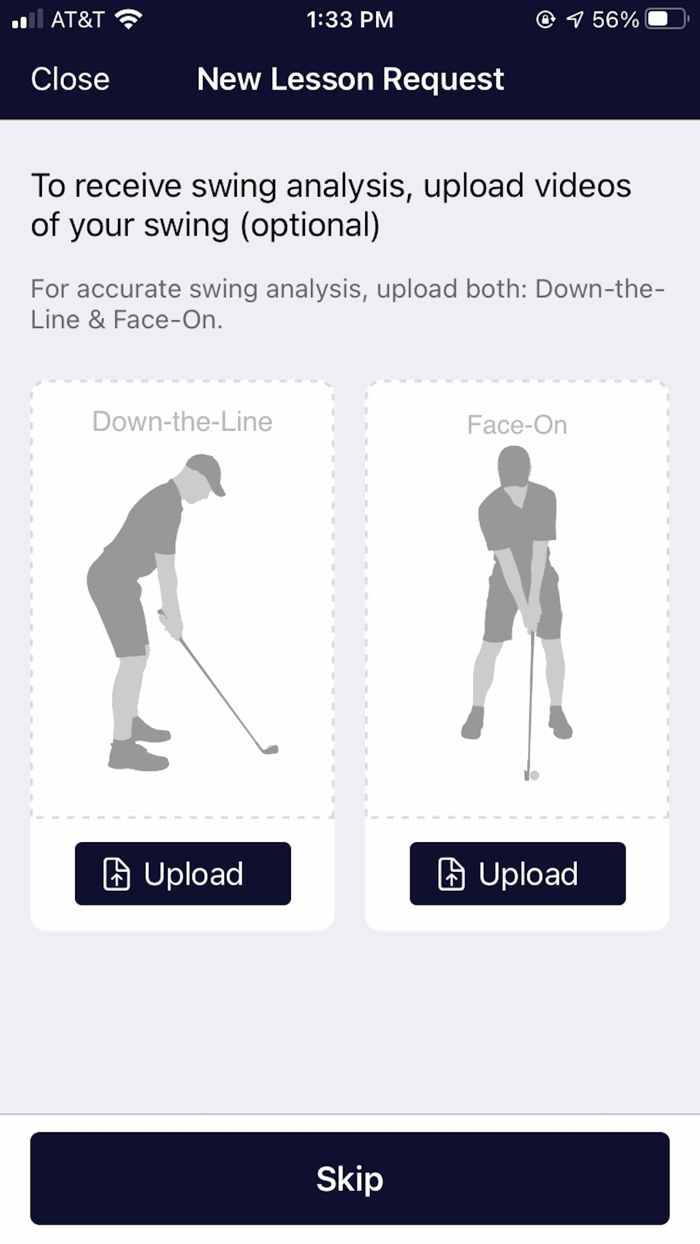Image resolution: width=700 pixels, height=1244 pixels.
Task: Tap the rotation lock status icon
Action: [x=545, y=19]
